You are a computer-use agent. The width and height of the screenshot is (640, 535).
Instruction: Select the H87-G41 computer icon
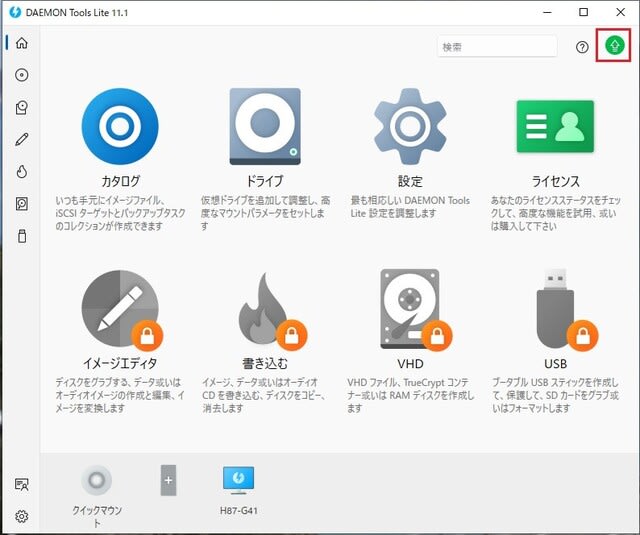coord(238,480)
